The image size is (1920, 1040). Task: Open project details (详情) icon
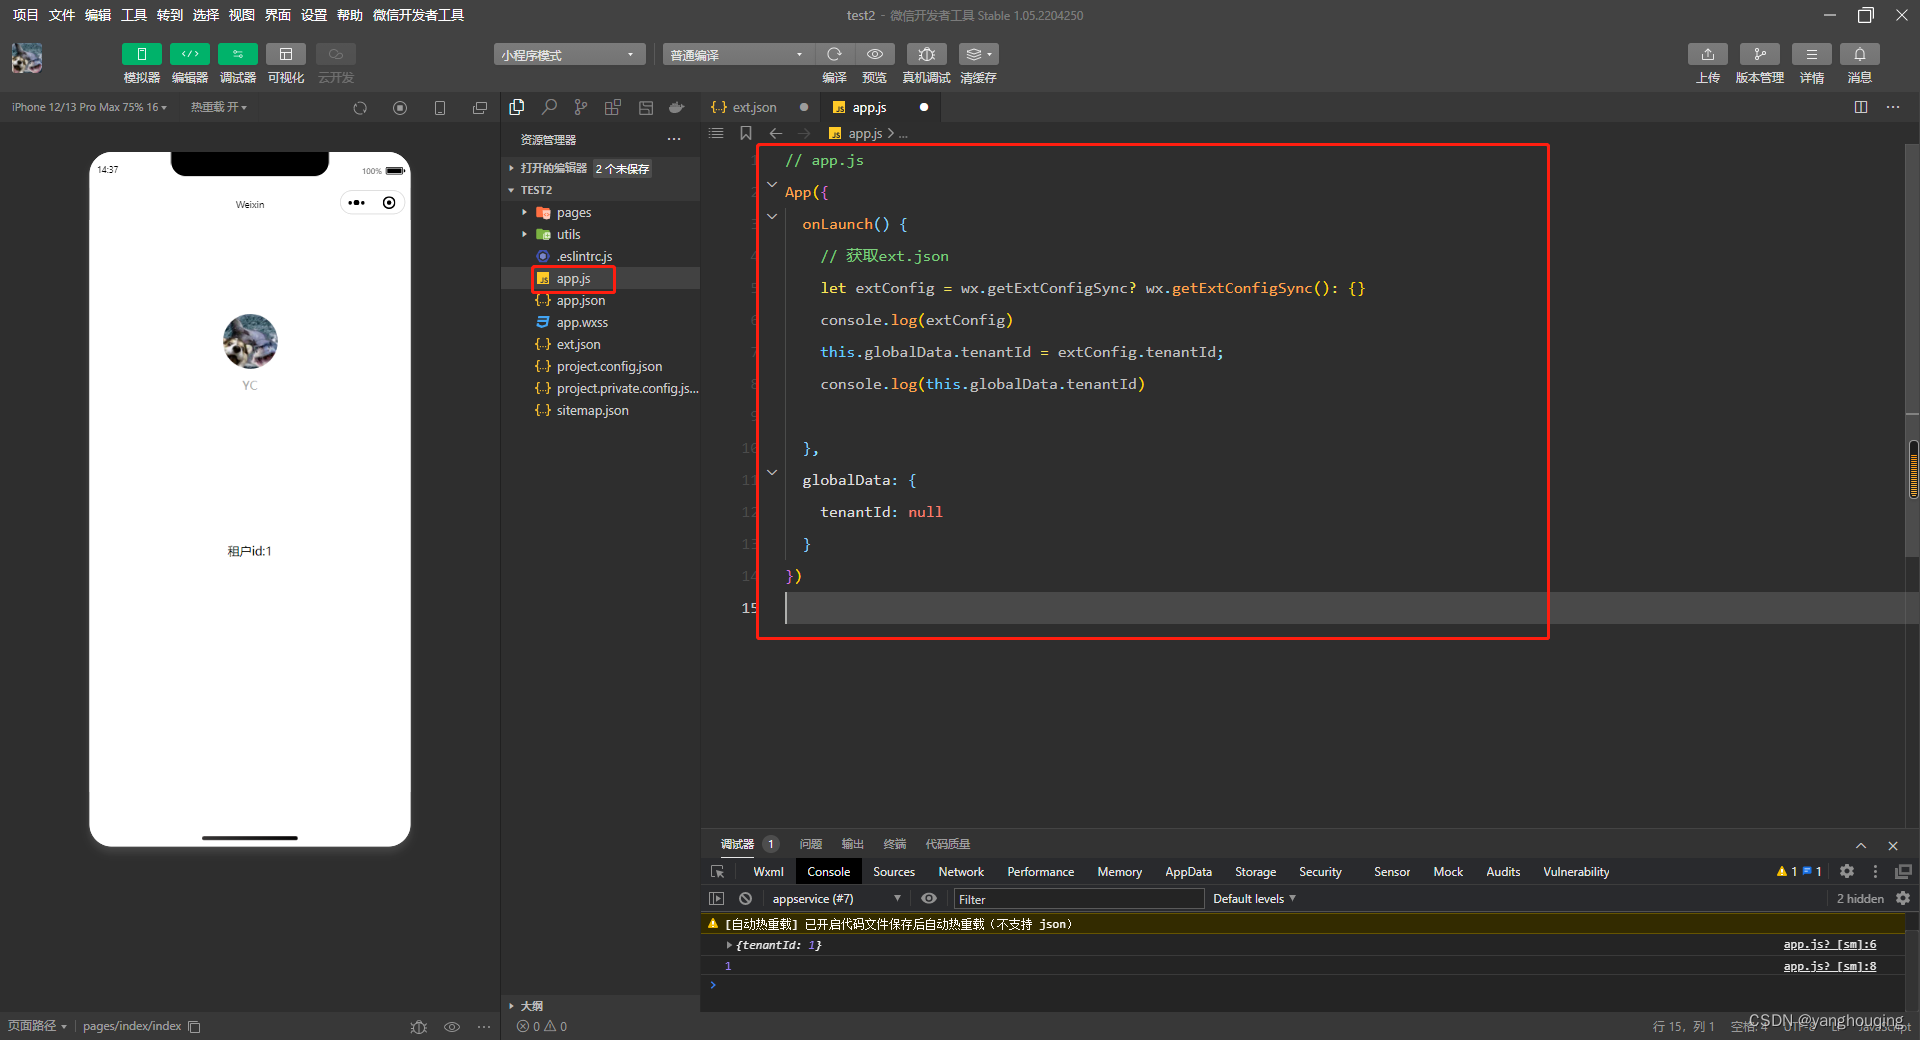[1811, 54]
